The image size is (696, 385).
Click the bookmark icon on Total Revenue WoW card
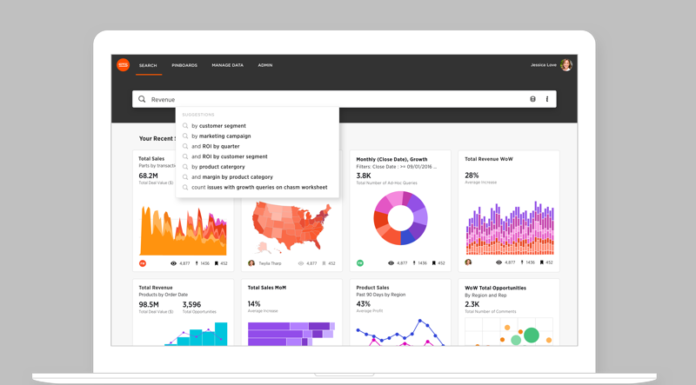542,262
